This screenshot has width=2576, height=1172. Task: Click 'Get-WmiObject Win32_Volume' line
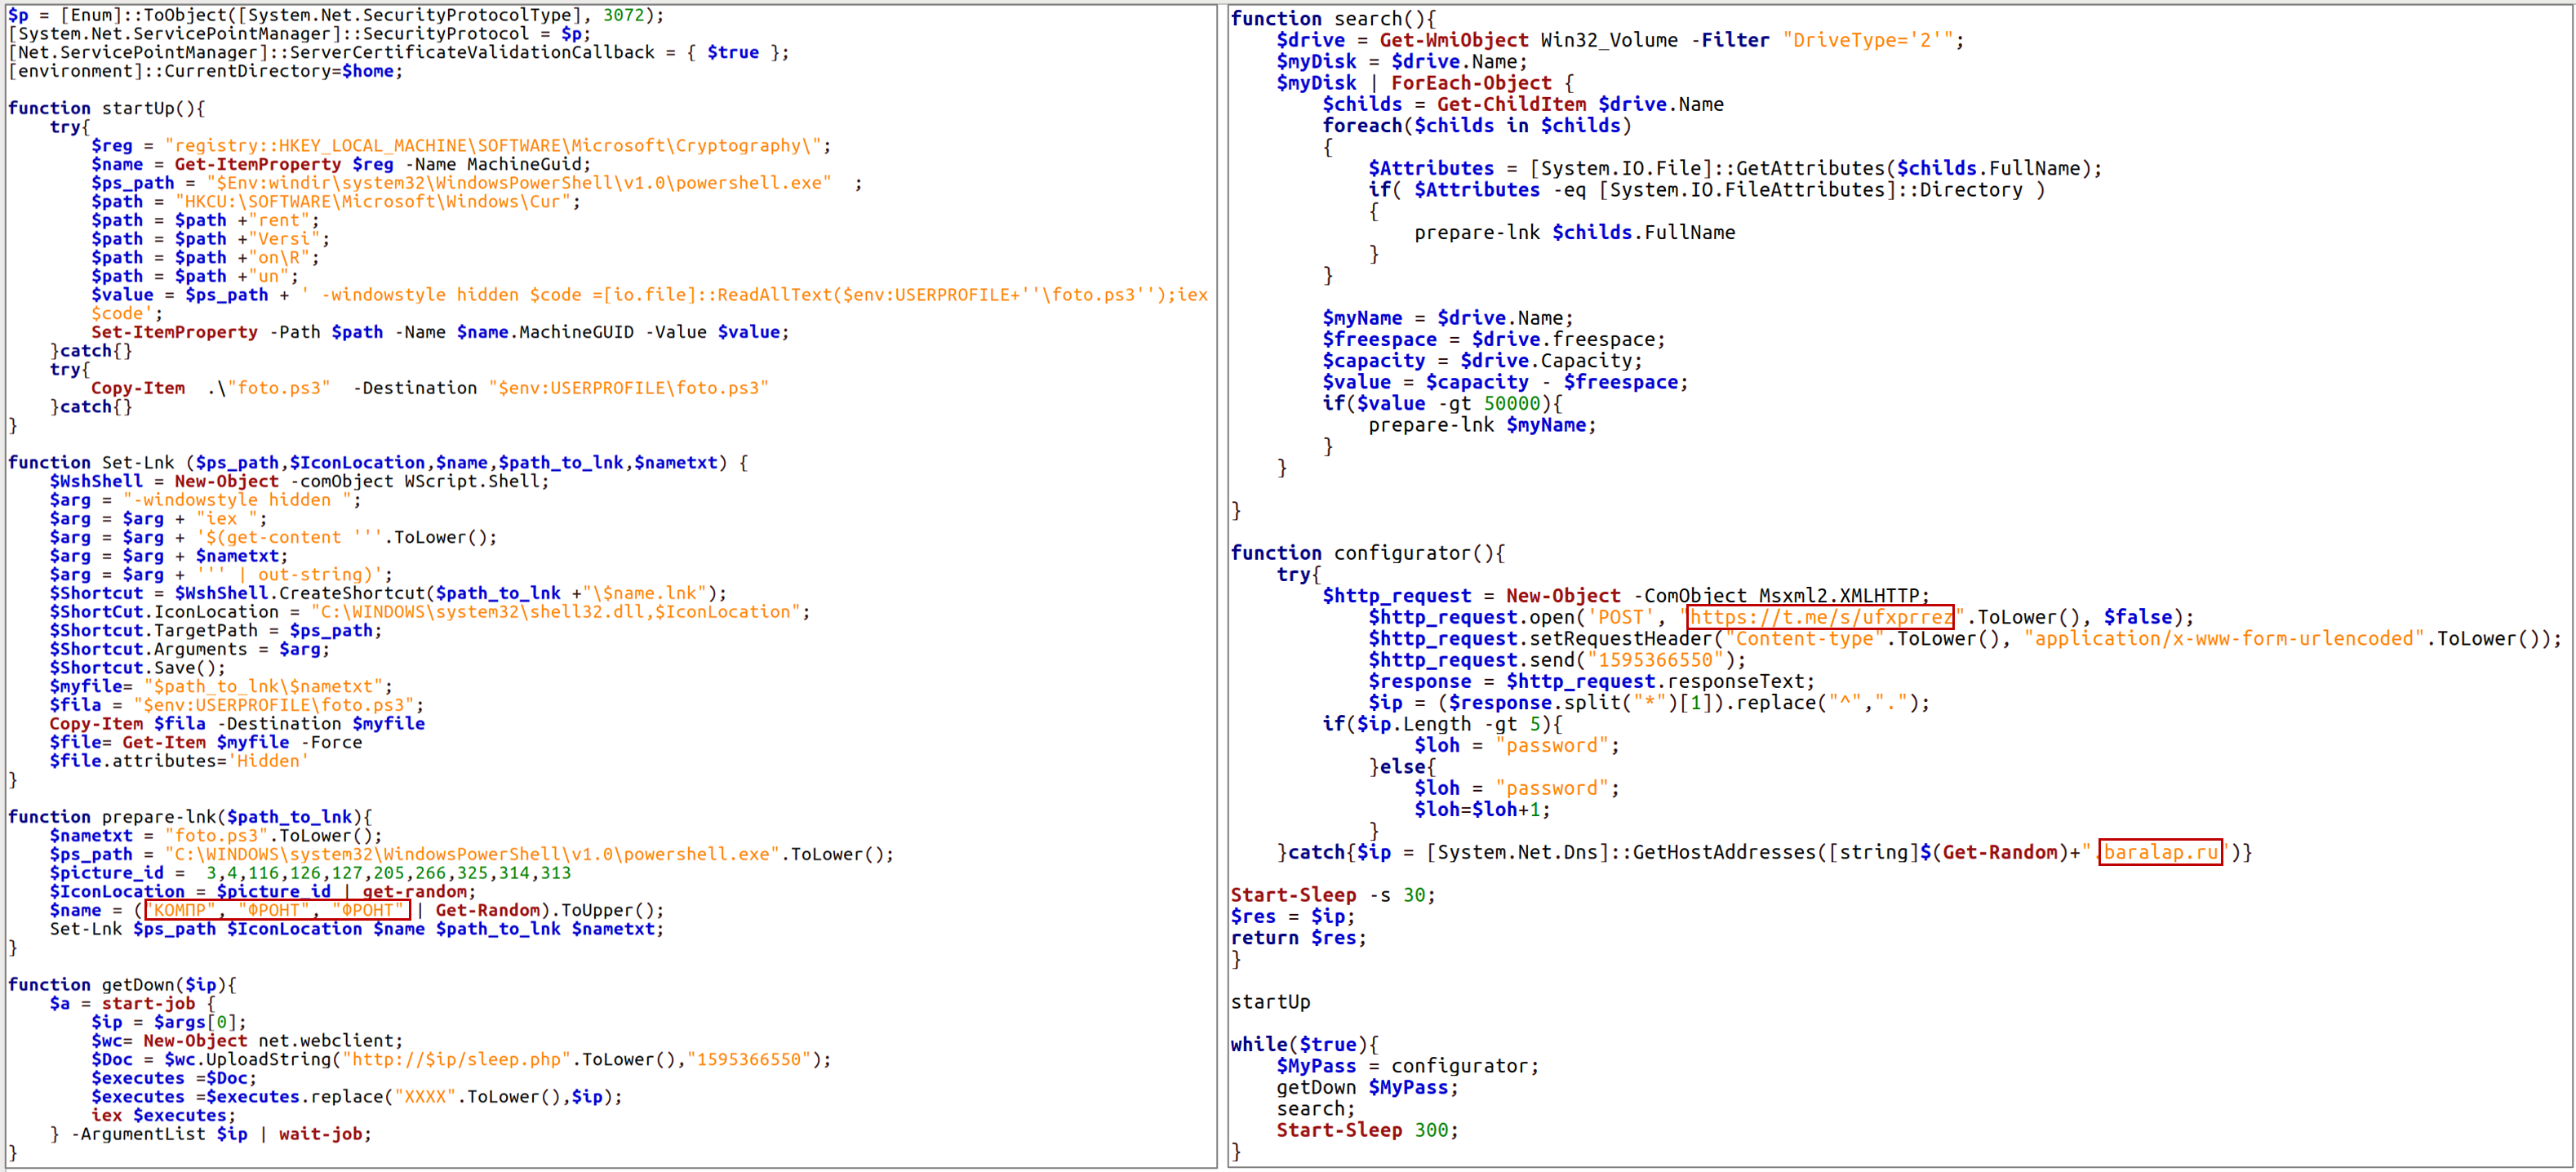point(1620,40)
